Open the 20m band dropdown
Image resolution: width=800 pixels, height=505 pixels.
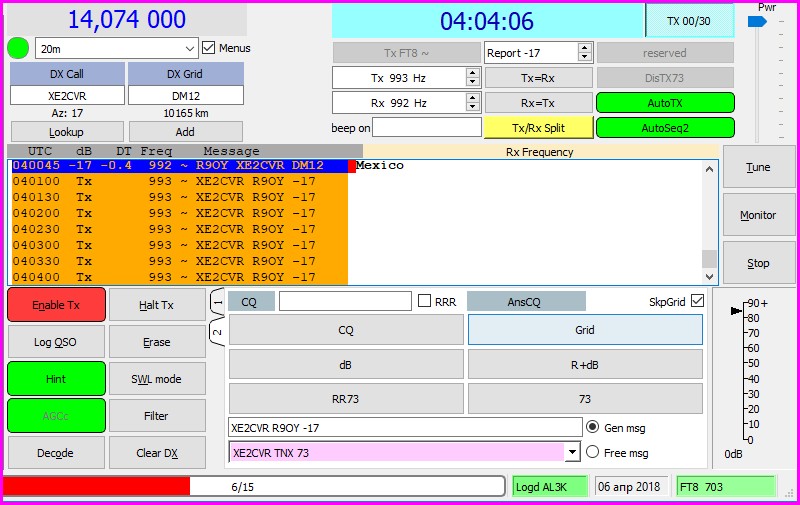(x=190, y=48)
